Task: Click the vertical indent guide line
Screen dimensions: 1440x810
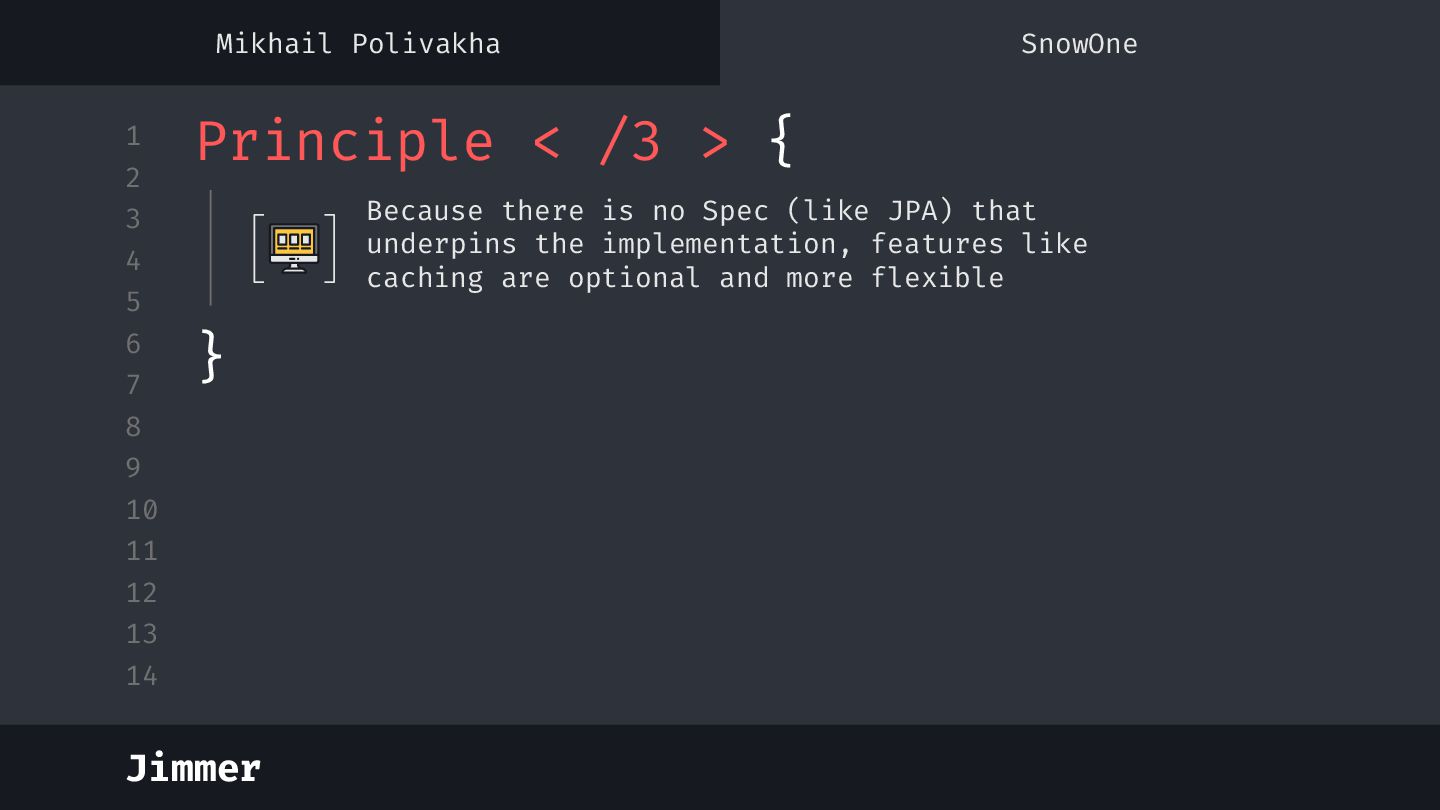Action: point(211,247)
